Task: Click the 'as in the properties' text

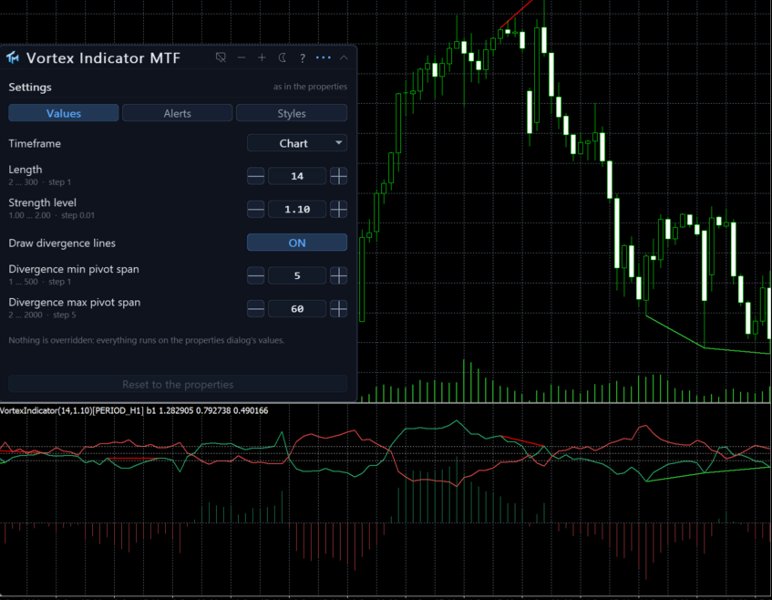Action: (310, 87)
